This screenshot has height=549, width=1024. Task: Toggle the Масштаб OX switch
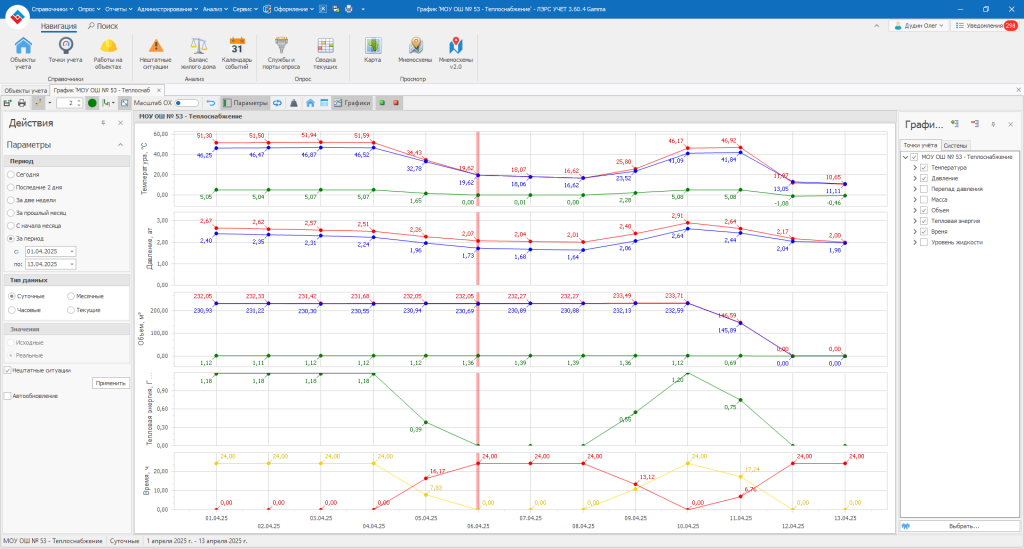click(185, 103)
